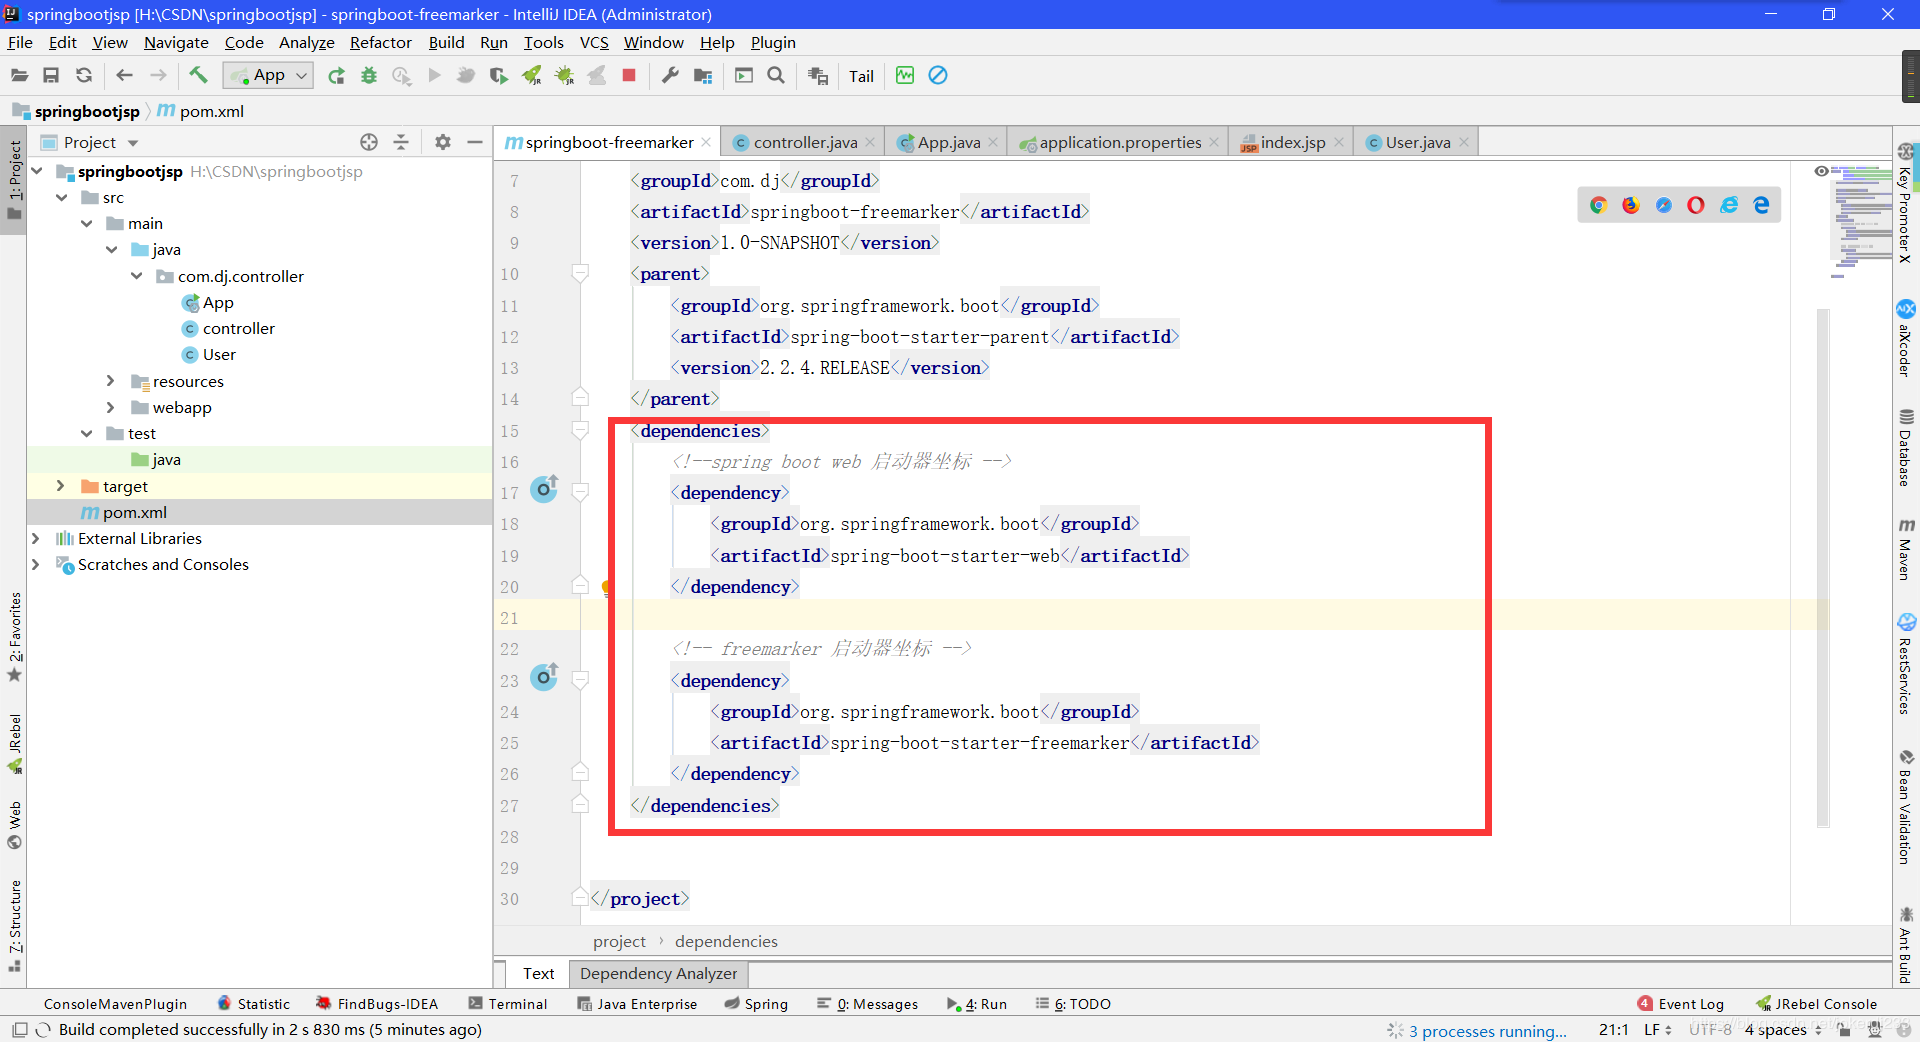
Task: Open the App run configuration dropdown
Action: (268, 75)
